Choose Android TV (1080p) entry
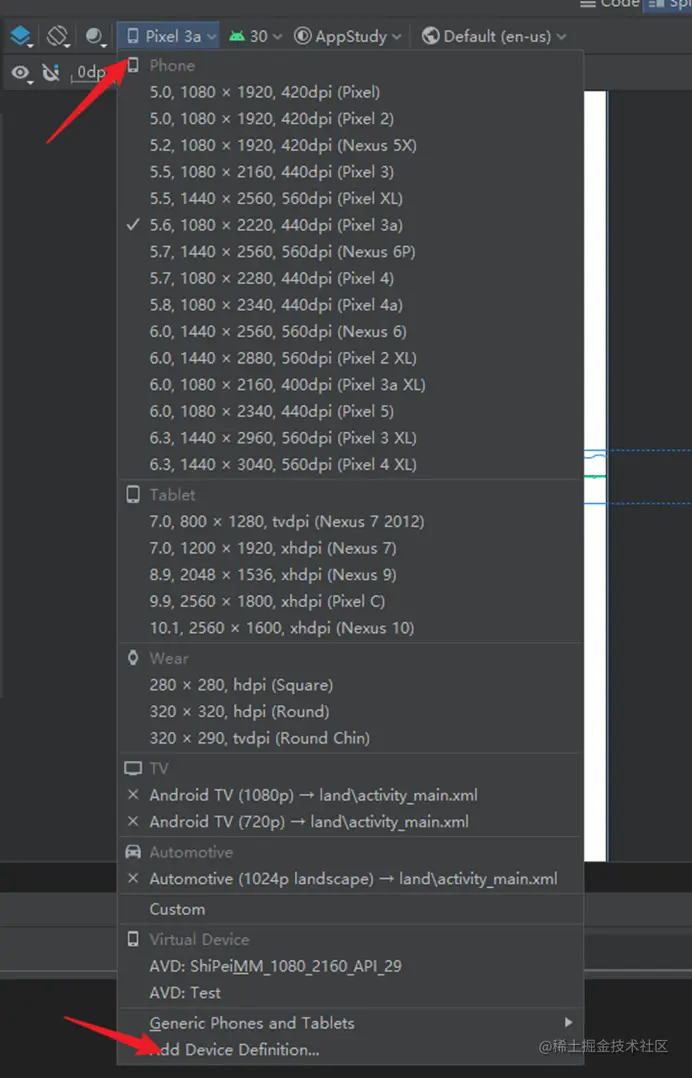Viewport: 692px width, 1078px height. (x=350, y=795)
